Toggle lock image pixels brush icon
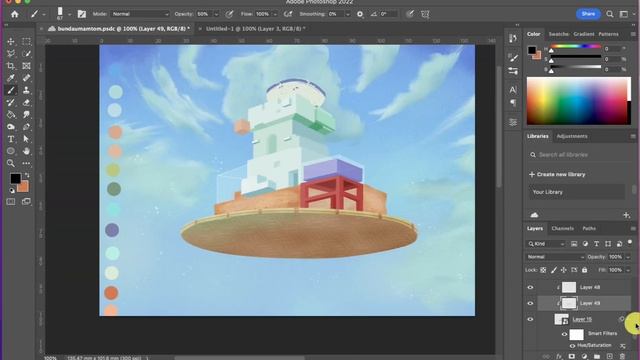Viewport: 640px width, 360px height. coord(553,270)
